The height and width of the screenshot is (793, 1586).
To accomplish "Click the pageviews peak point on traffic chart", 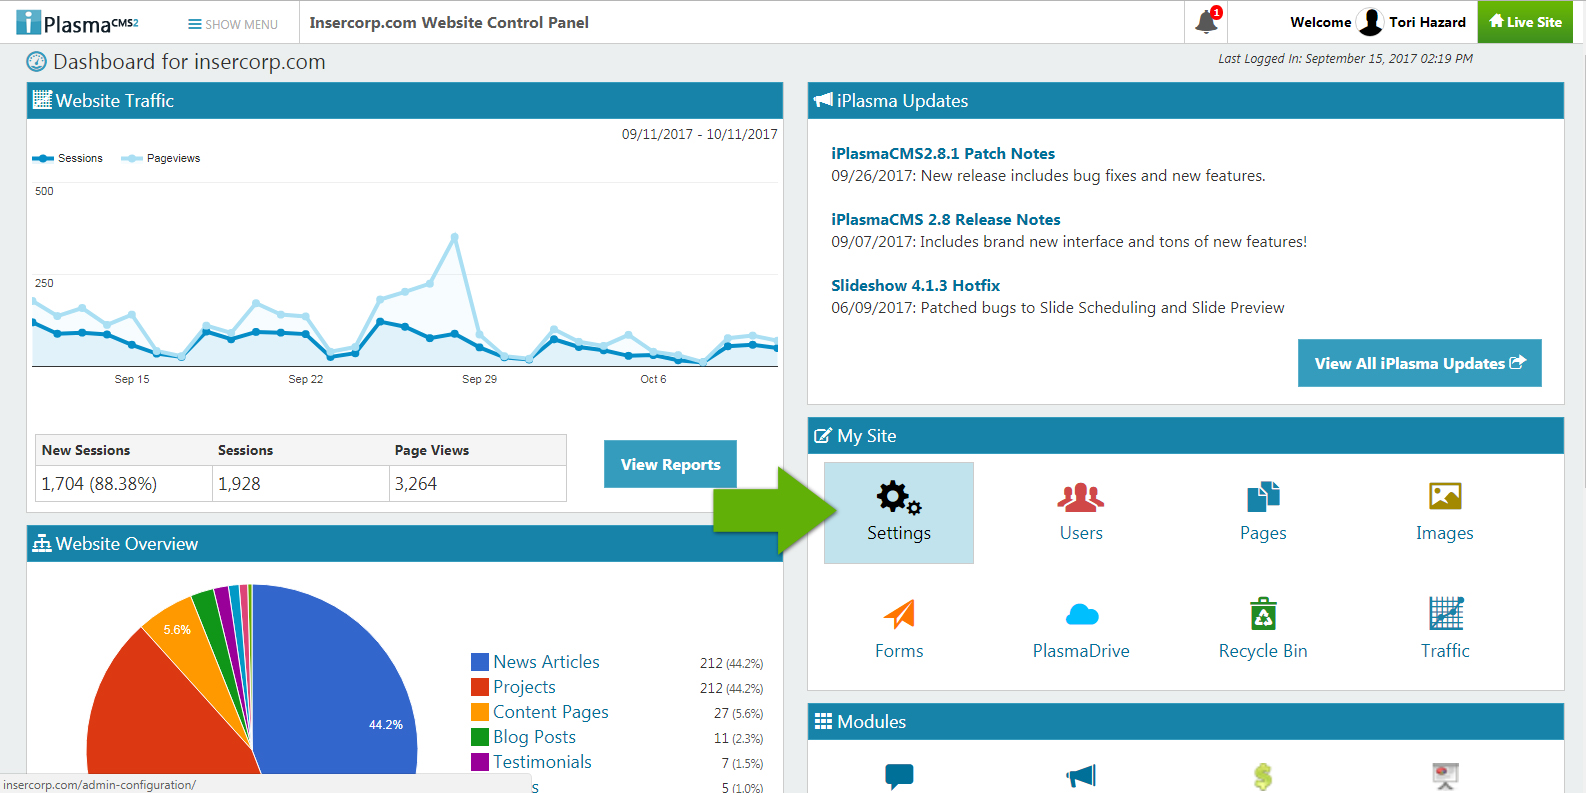I will coord(455,237).
